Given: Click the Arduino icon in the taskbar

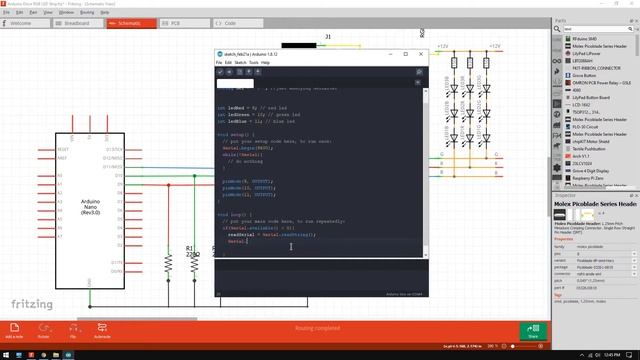Looking at the screenshot, I should pos(69,355).
